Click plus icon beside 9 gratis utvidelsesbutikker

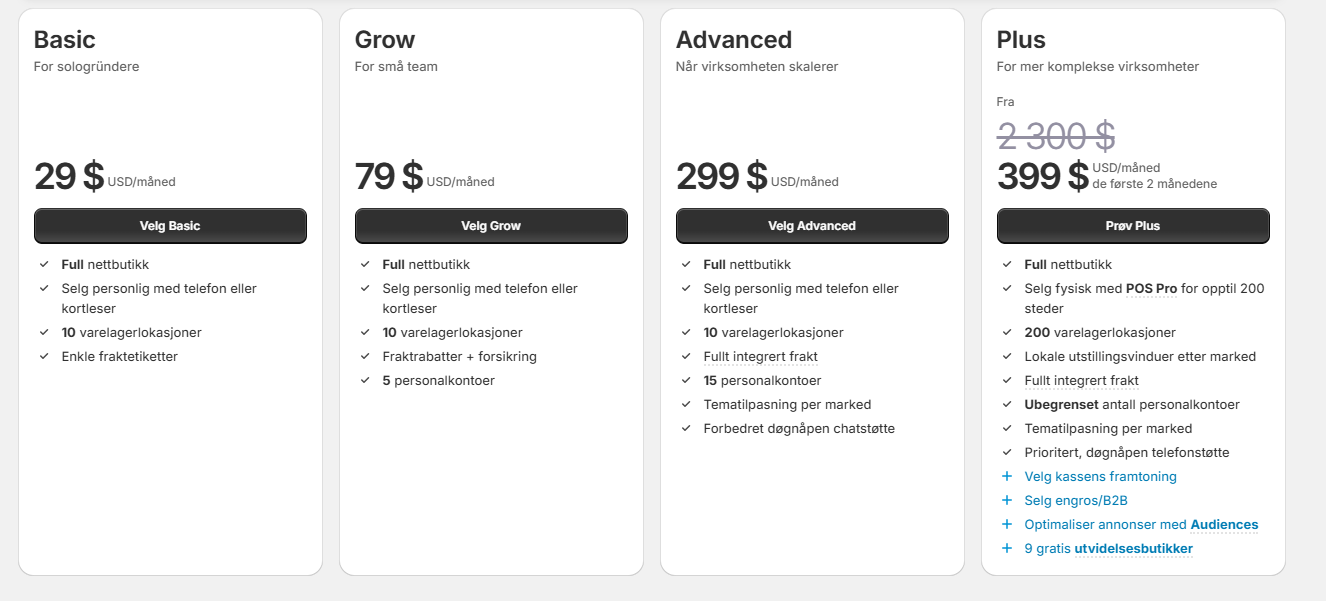[x=1007, y=549]
